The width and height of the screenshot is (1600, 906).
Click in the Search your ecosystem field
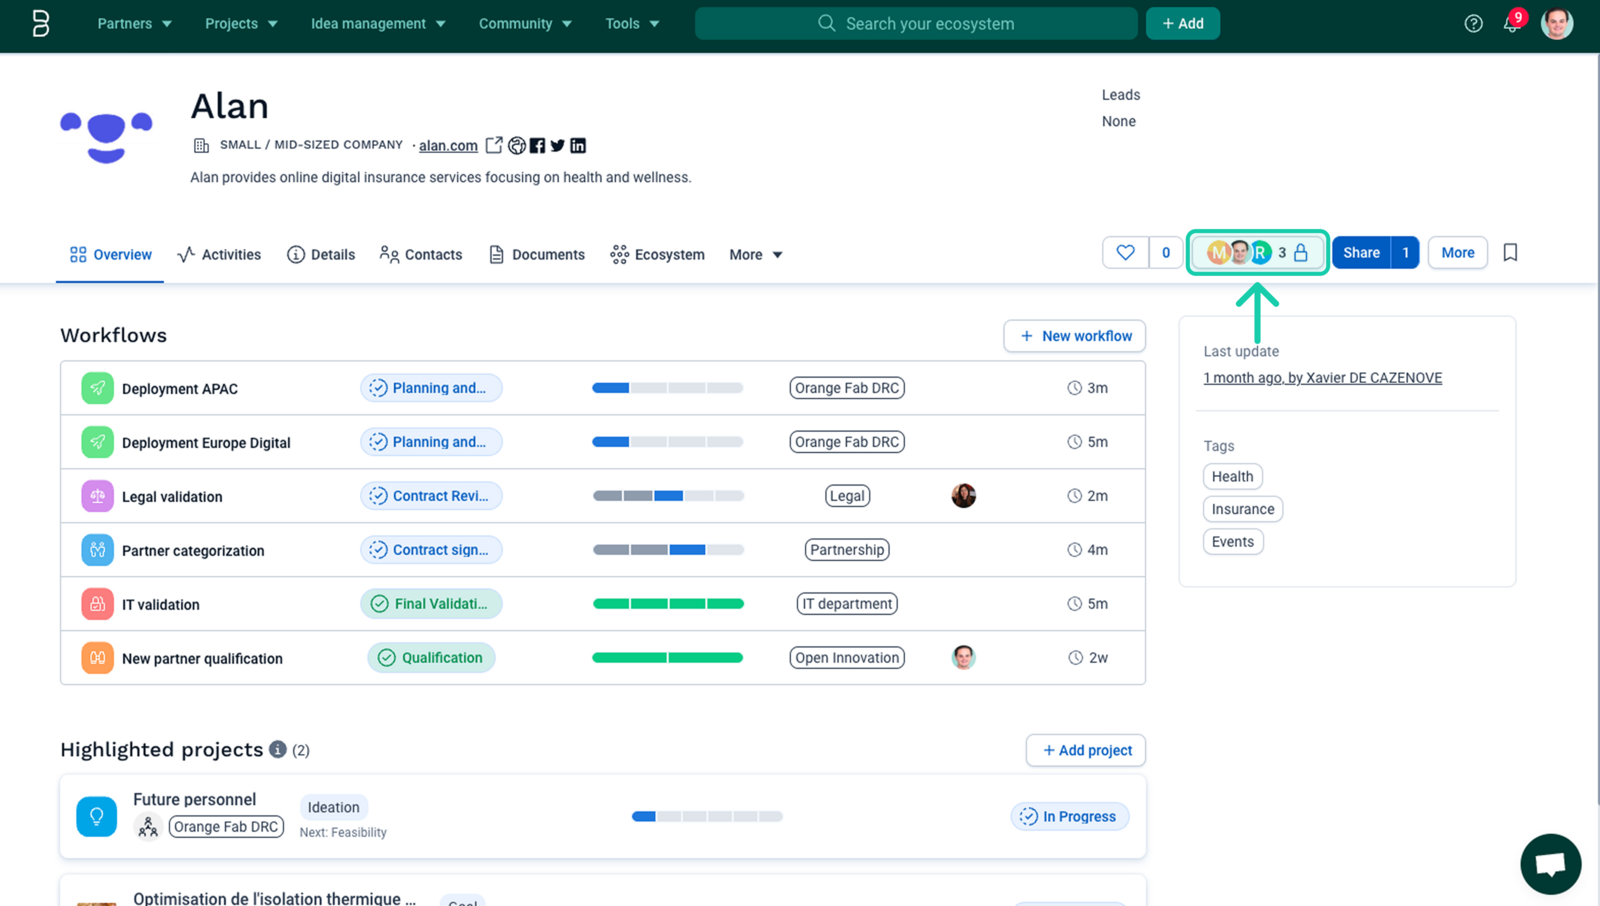pos(916,23)
